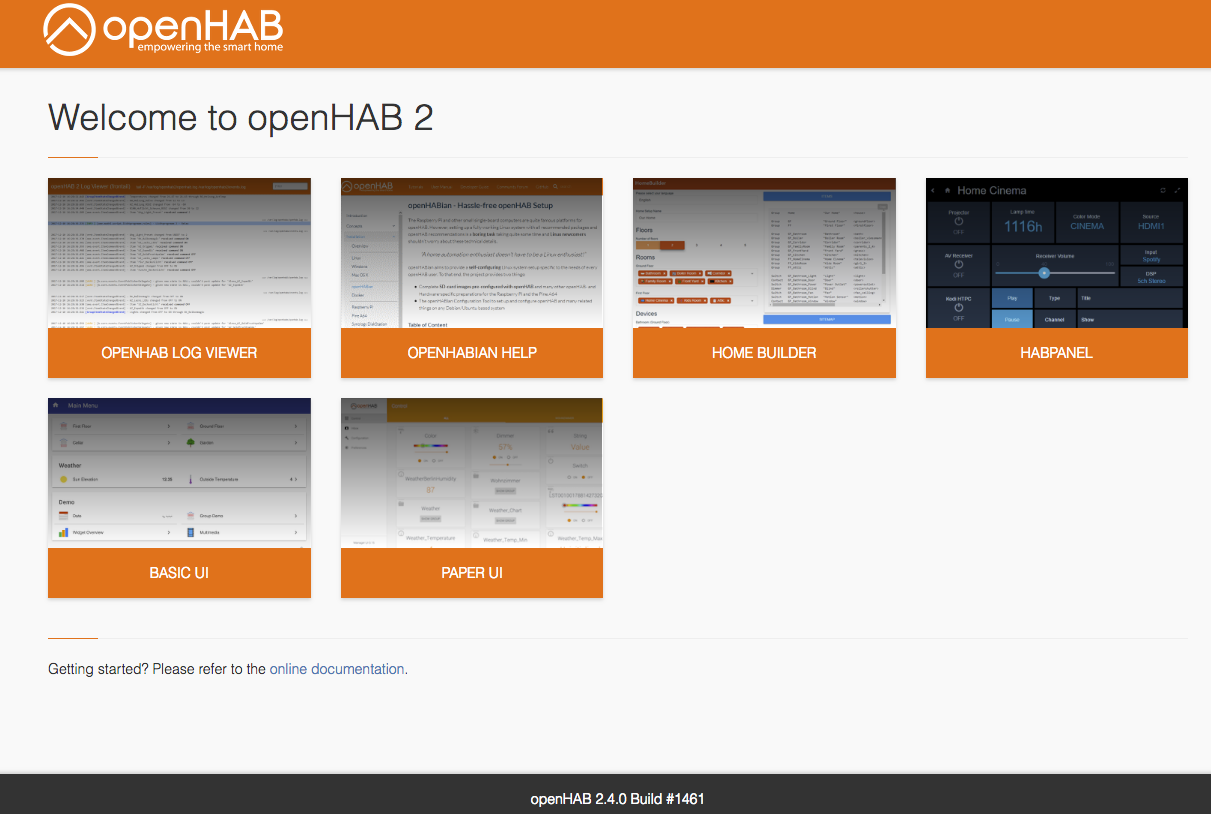Open the openHAB Log Viewer thumbnail

(179, 253)
